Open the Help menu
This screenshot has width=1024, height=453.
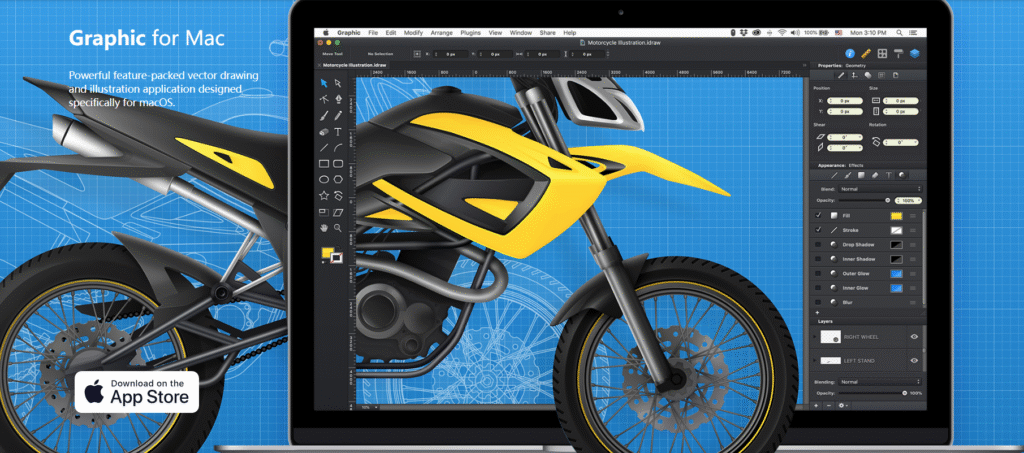point(569,32)
